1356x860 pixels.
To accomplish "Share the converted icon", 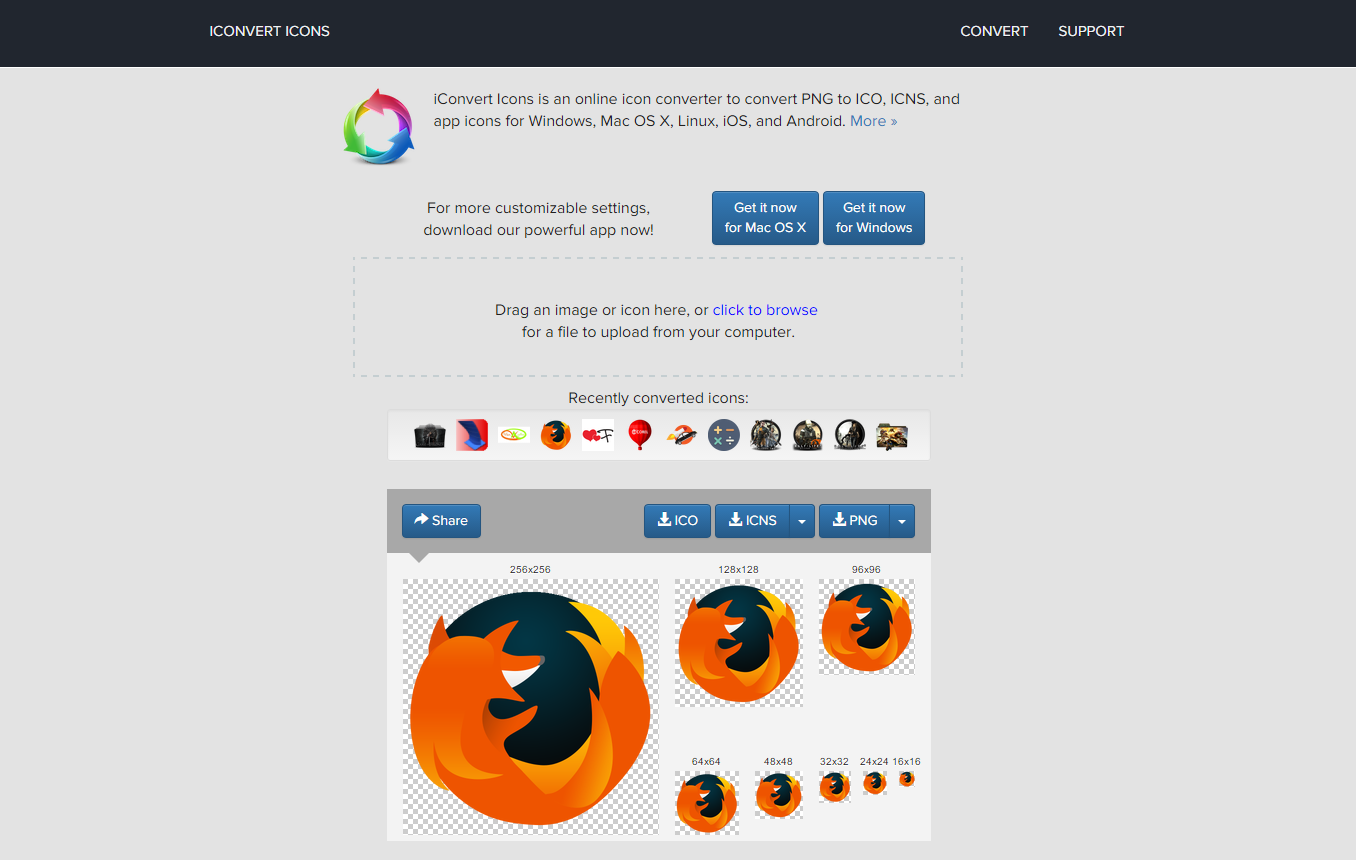I will coord(440,520).
